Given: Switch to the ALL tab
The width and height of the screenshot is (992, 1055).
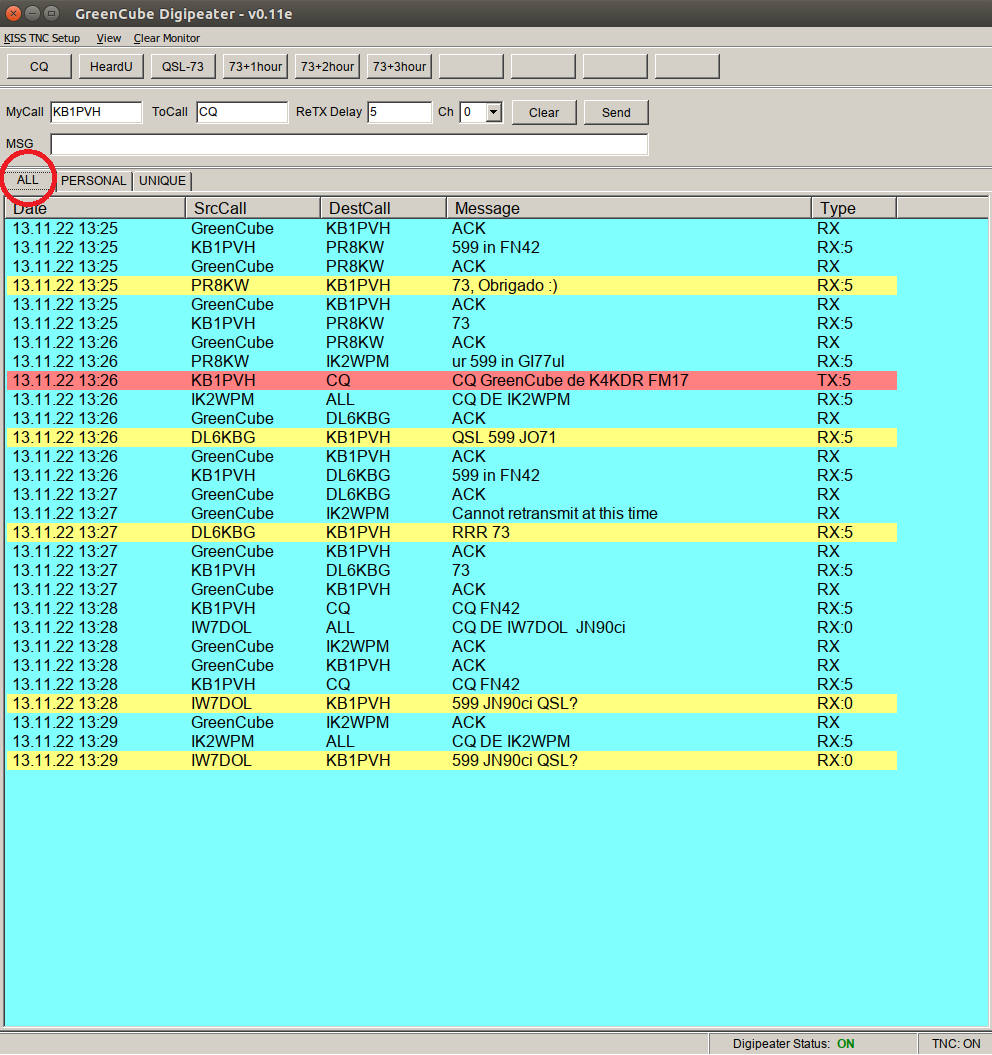Looking at the screenshot, I should 28,180.
